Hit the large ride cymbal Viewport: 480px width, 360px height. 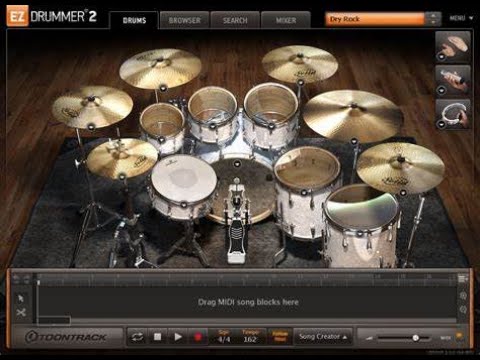(353, 115)
